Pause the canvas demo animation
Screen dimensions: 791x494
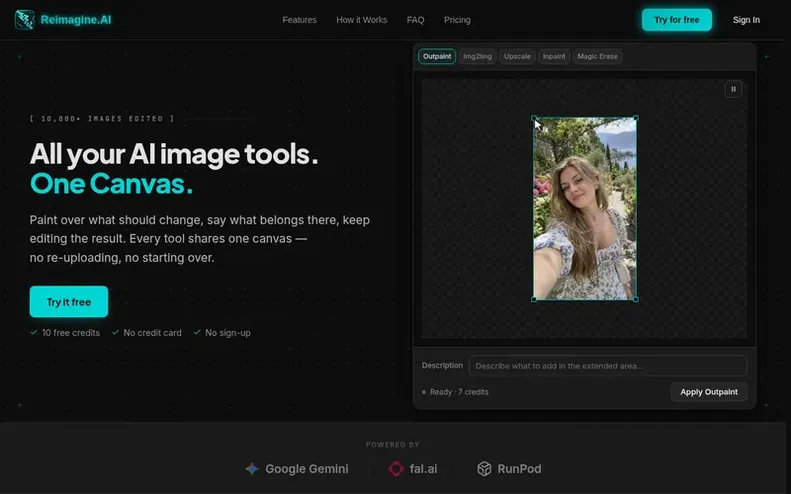(x=733, y=89)
